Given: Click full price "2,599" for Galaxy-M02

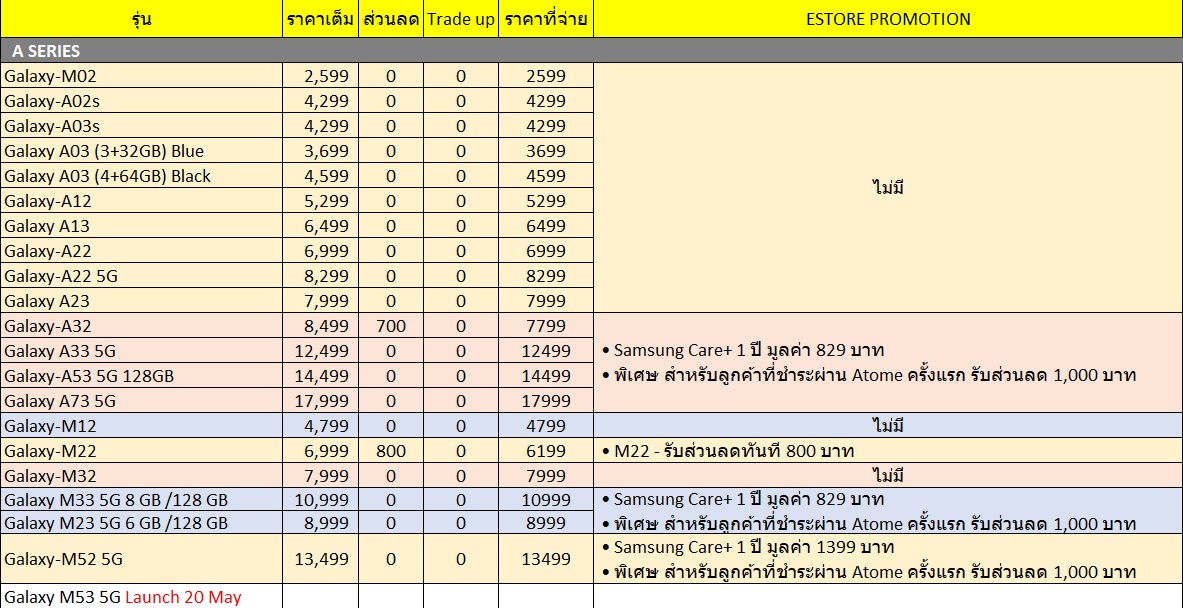Looking at the screenshot, I should (x=327, y=76).
